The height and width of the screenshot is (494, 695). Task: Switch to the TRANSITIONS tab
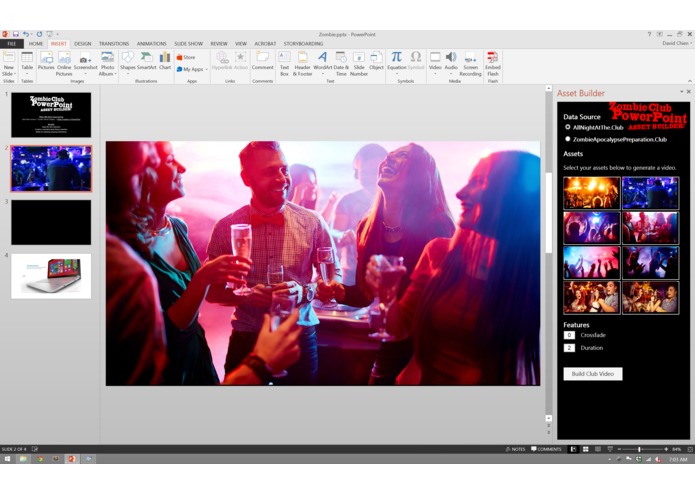pyautogui.click(x=114, y=44)
